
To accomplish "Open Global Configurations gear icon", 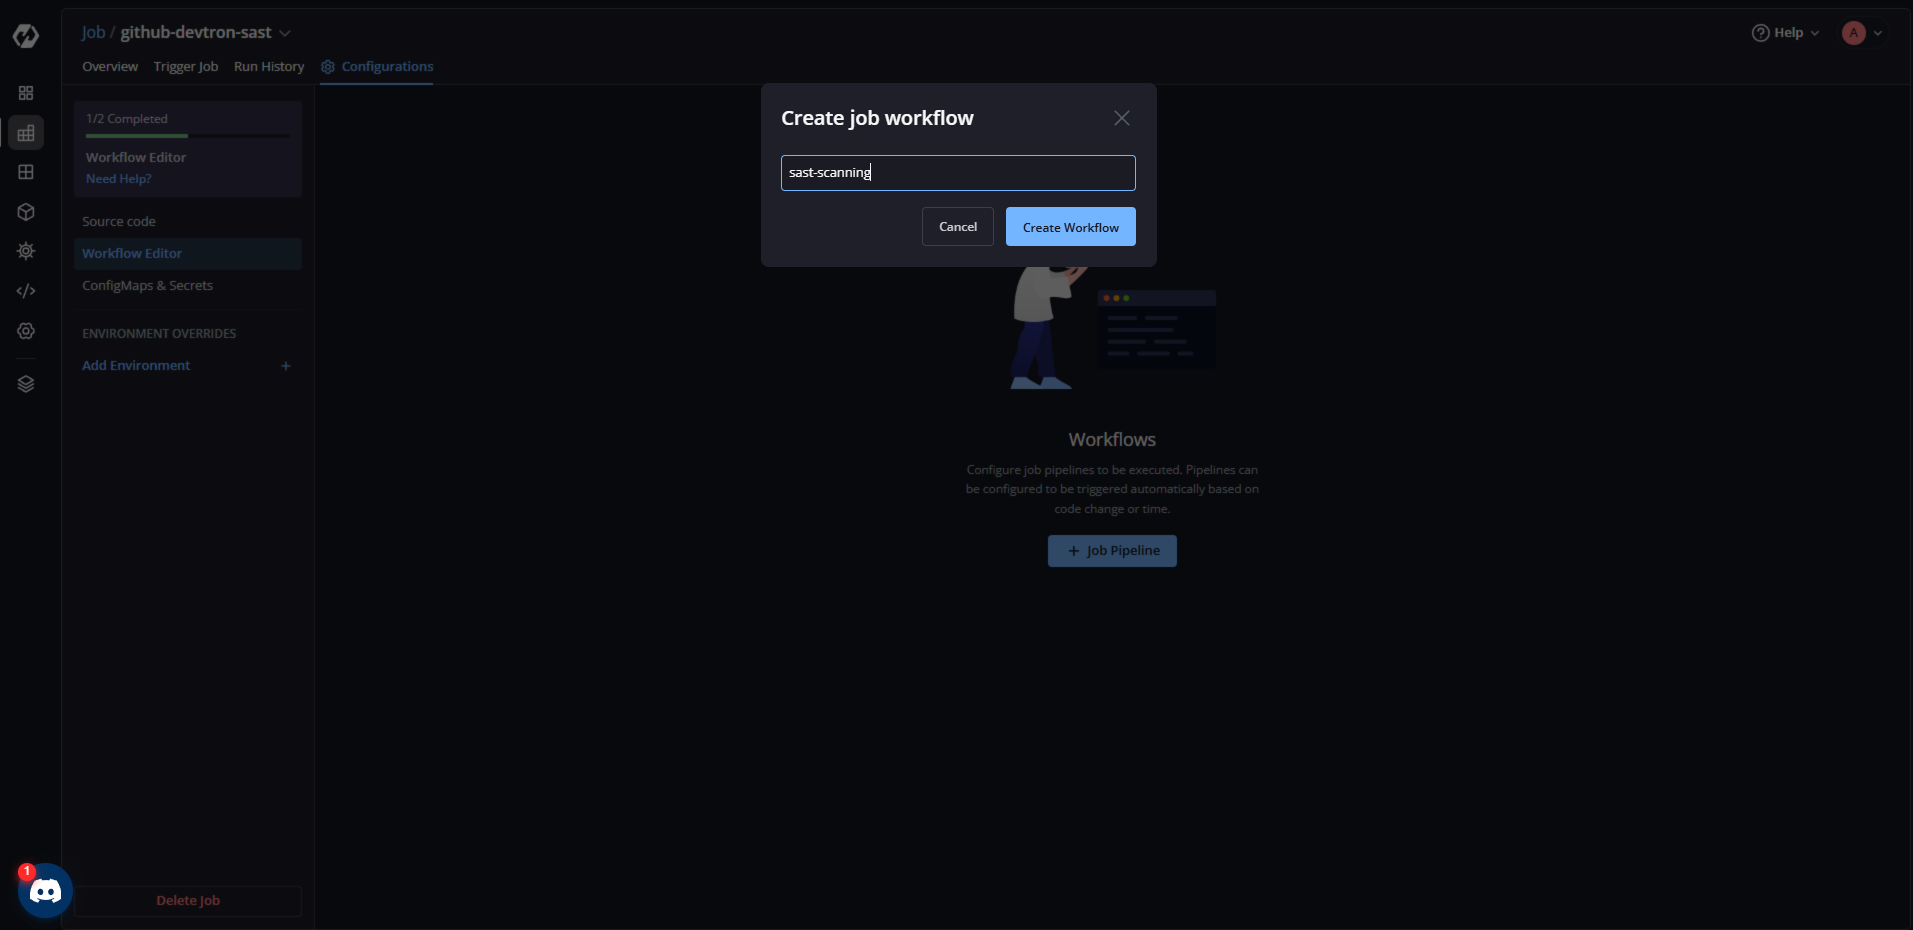I will click(x=26, y=331).
